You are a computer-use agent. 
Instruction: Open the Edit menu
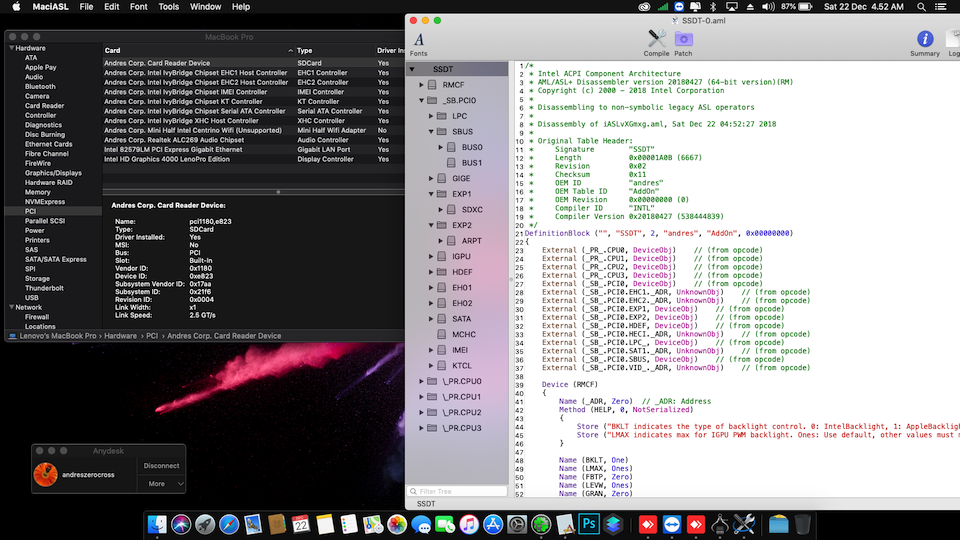[111, 7]
